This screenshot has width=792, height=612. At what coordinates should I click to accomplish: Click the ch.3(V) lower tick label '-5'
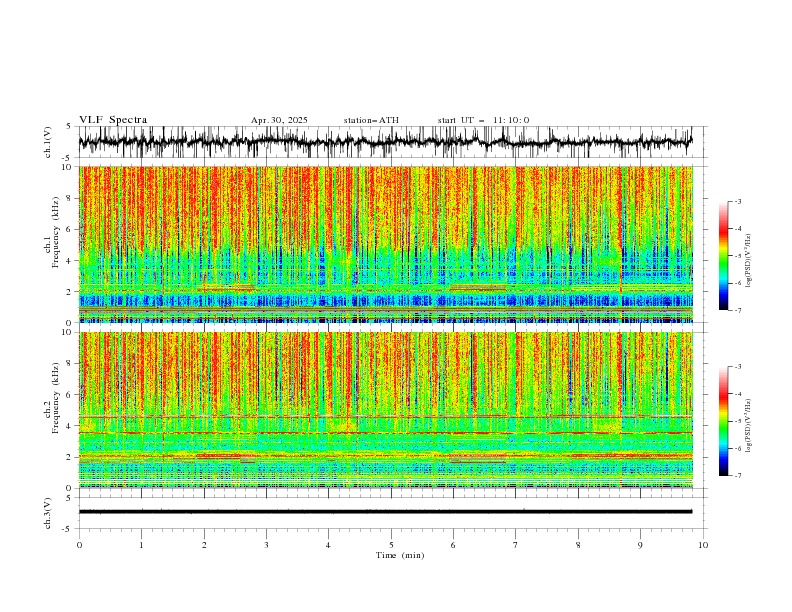(x=67, y=529)
